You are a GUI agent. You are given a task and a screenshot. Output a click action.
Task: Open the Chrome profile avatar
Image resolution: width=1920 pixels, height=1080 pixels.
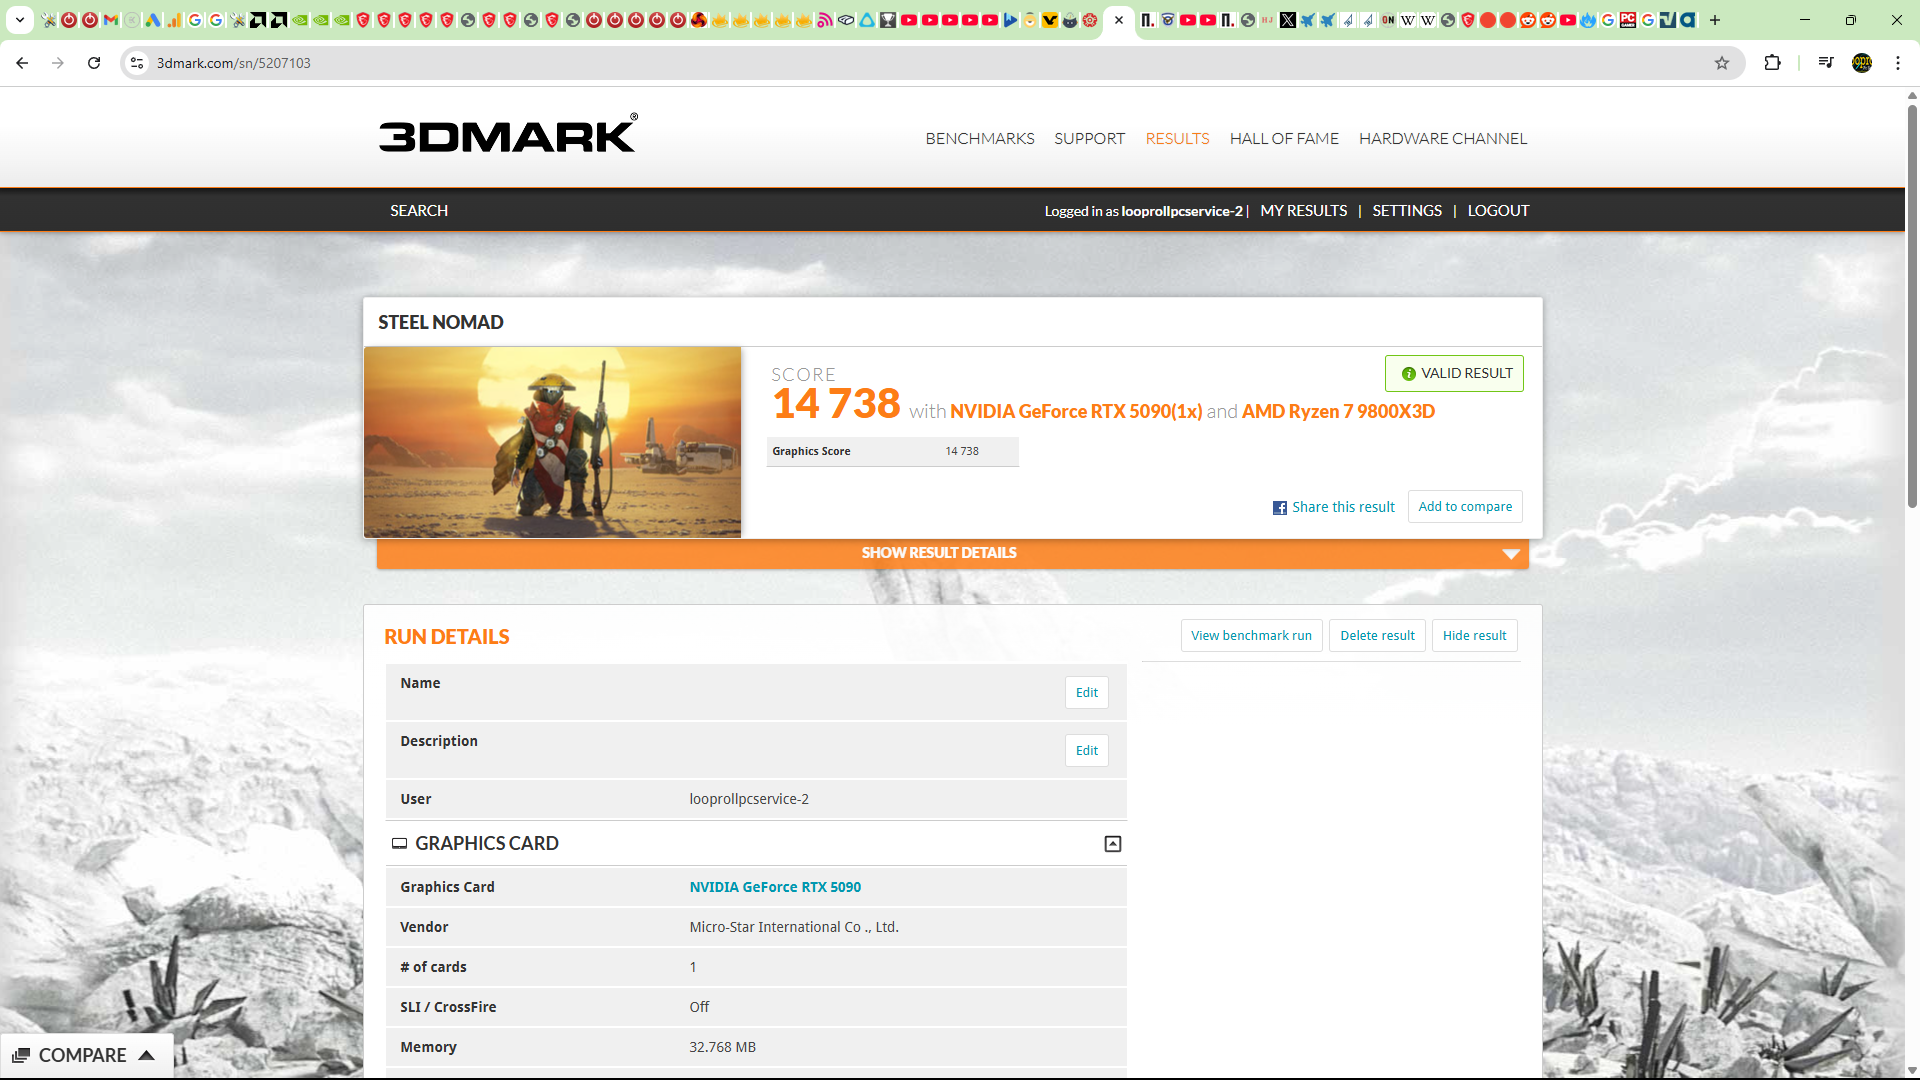(x=1861, y=63)
